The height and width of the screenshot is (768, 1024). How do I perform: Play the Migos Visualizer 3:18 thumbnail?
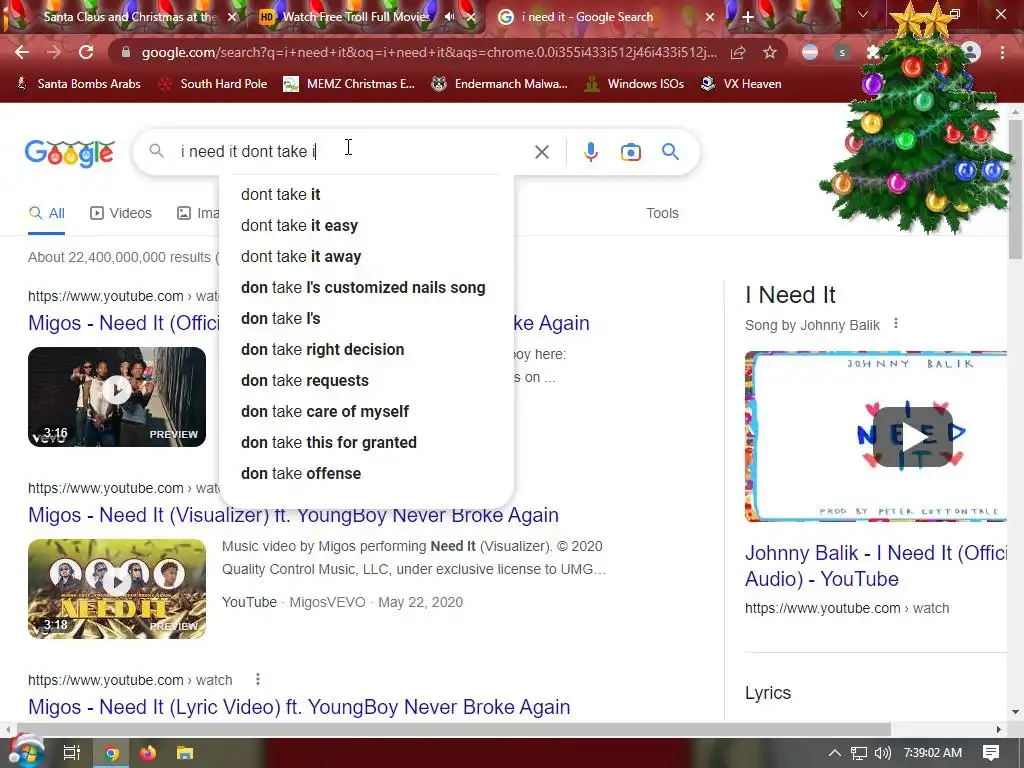pyautogui.click(x=117, y=588)
